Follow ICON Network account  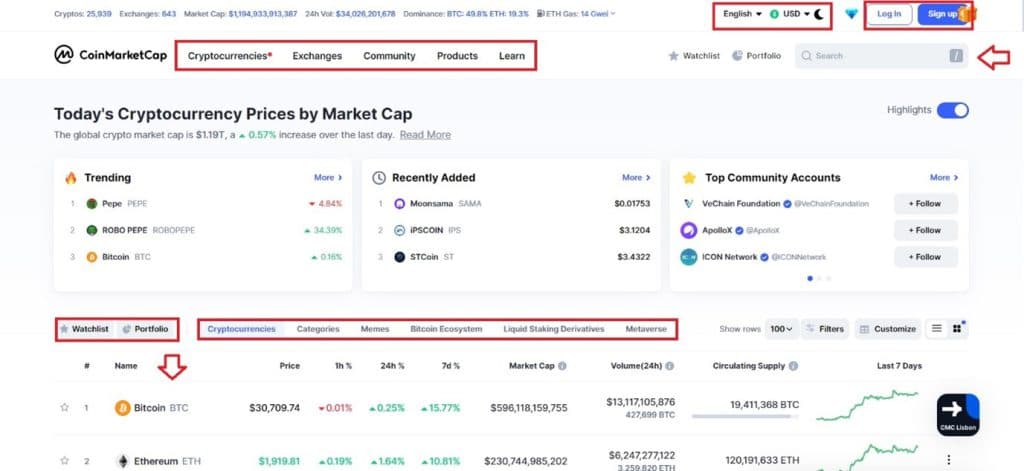925,257
